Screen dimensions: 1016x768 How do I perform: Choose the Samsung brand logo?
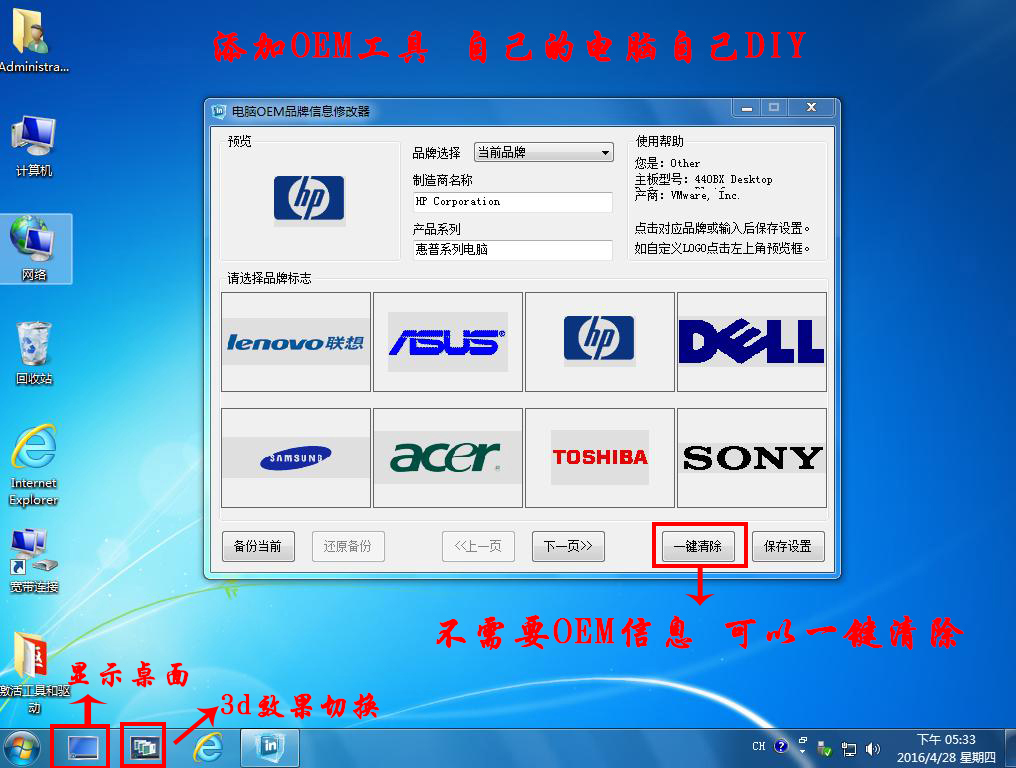click(x=296, y=458)
